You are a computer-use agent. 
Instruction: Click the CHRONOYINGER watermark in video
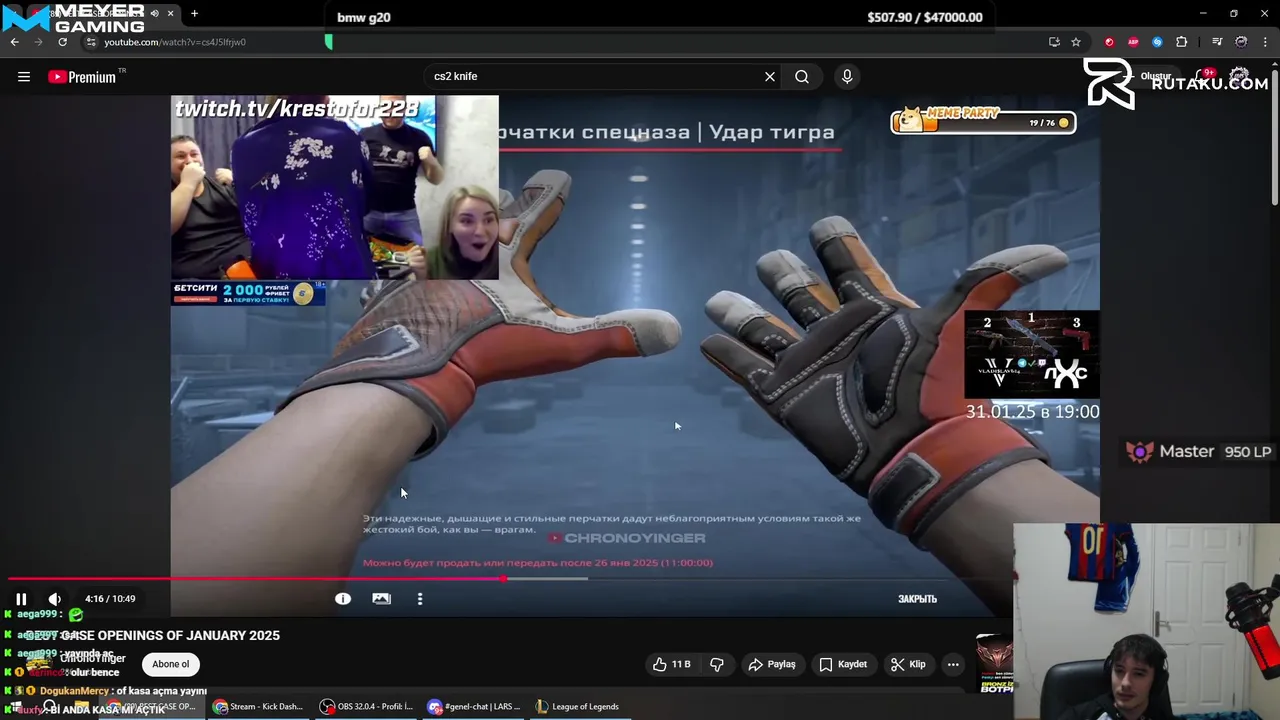point(627,538)
